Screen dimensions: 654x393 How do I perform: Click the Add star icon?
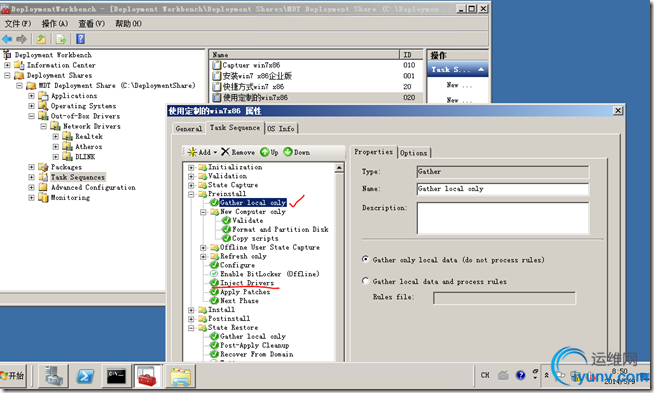point(192,152)
